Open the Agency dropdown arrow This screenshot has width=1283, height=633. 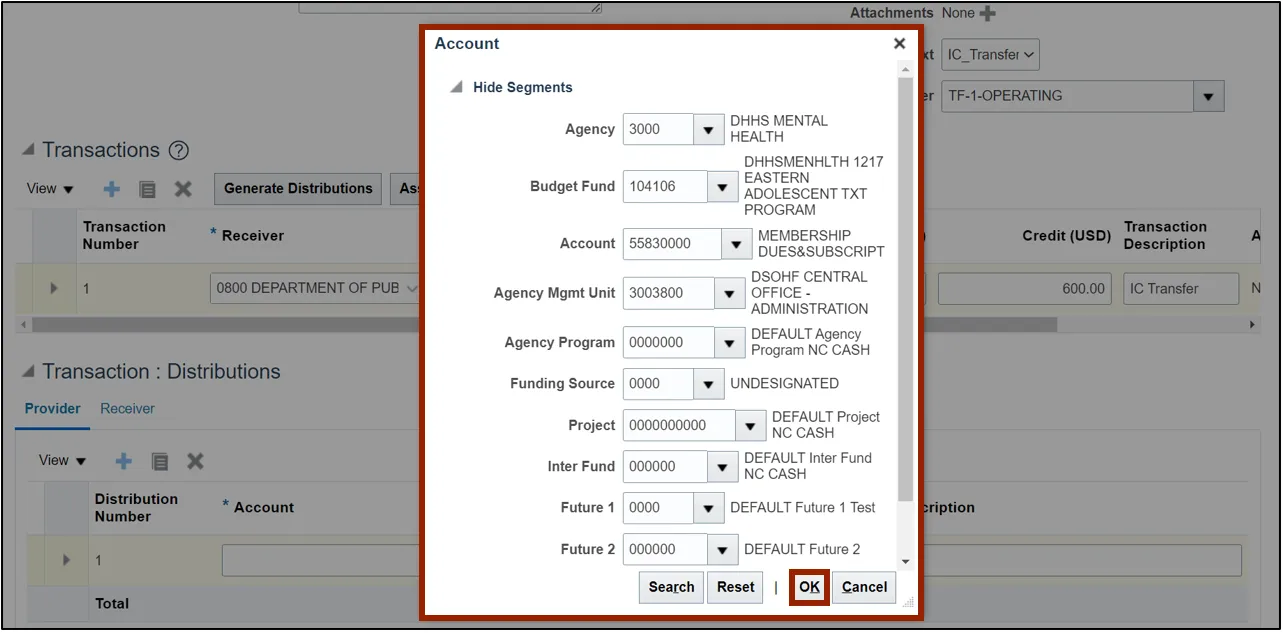tap(709, 129)
